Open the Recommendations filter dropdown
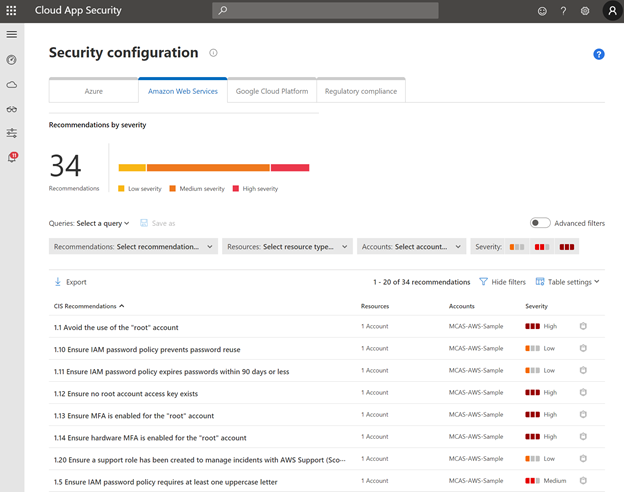This screenshot has width=624, height=492. pyautogui.click(x=133, y=247)
